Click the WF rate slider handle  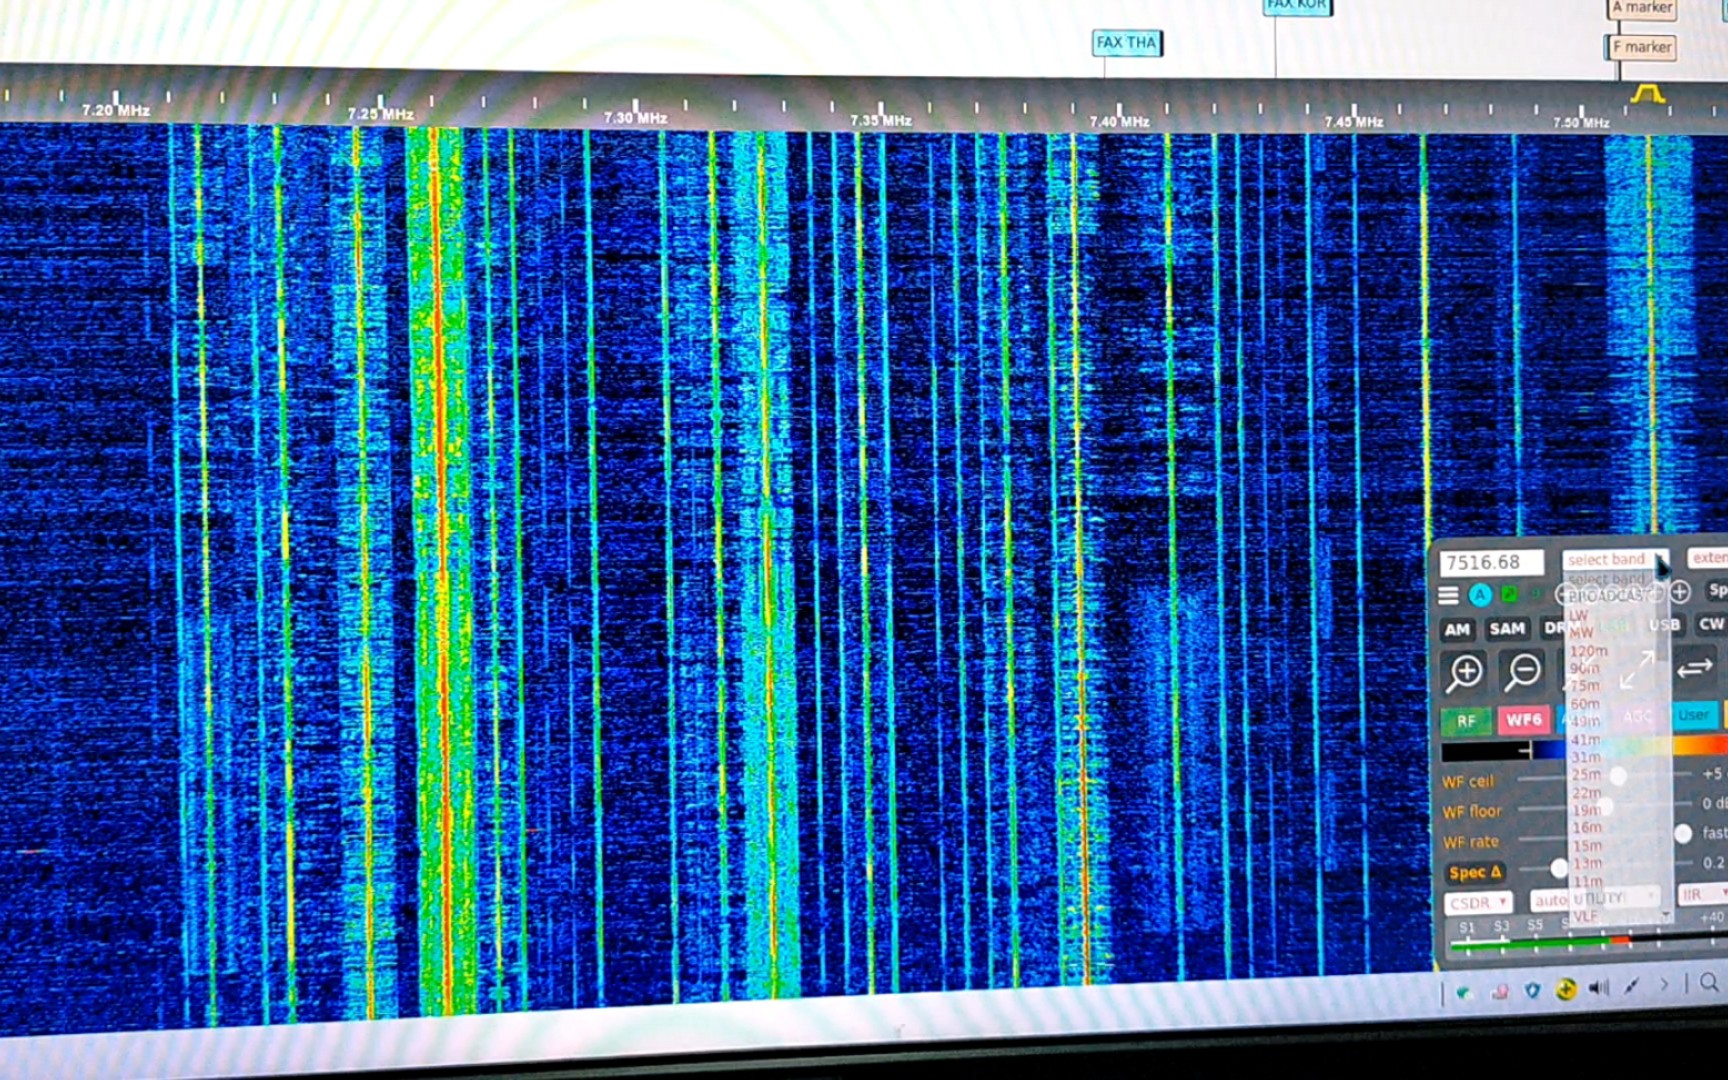(1684, 833)
